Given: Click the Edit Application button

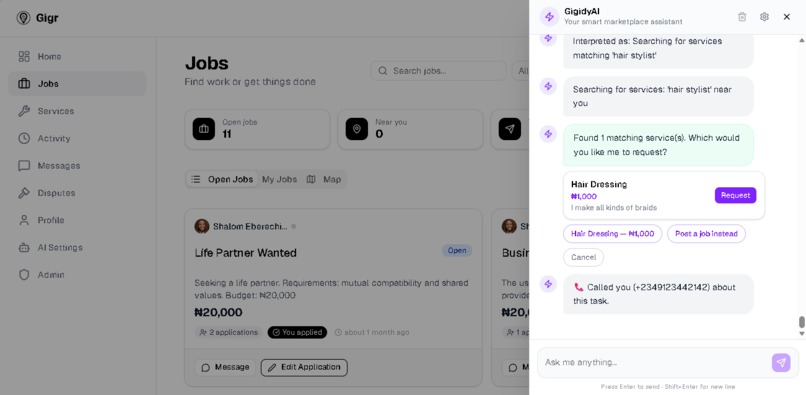Looking at the screenshot, I should [x=304, y=367].
